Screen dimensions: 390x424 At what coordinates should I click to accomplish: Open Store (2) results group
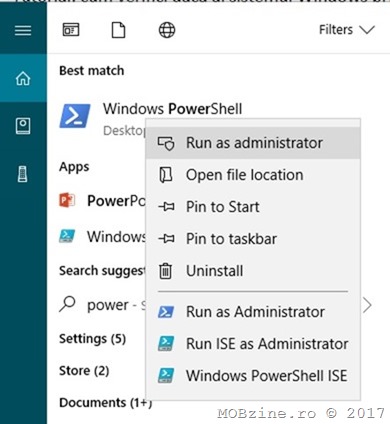click(84, 371)
